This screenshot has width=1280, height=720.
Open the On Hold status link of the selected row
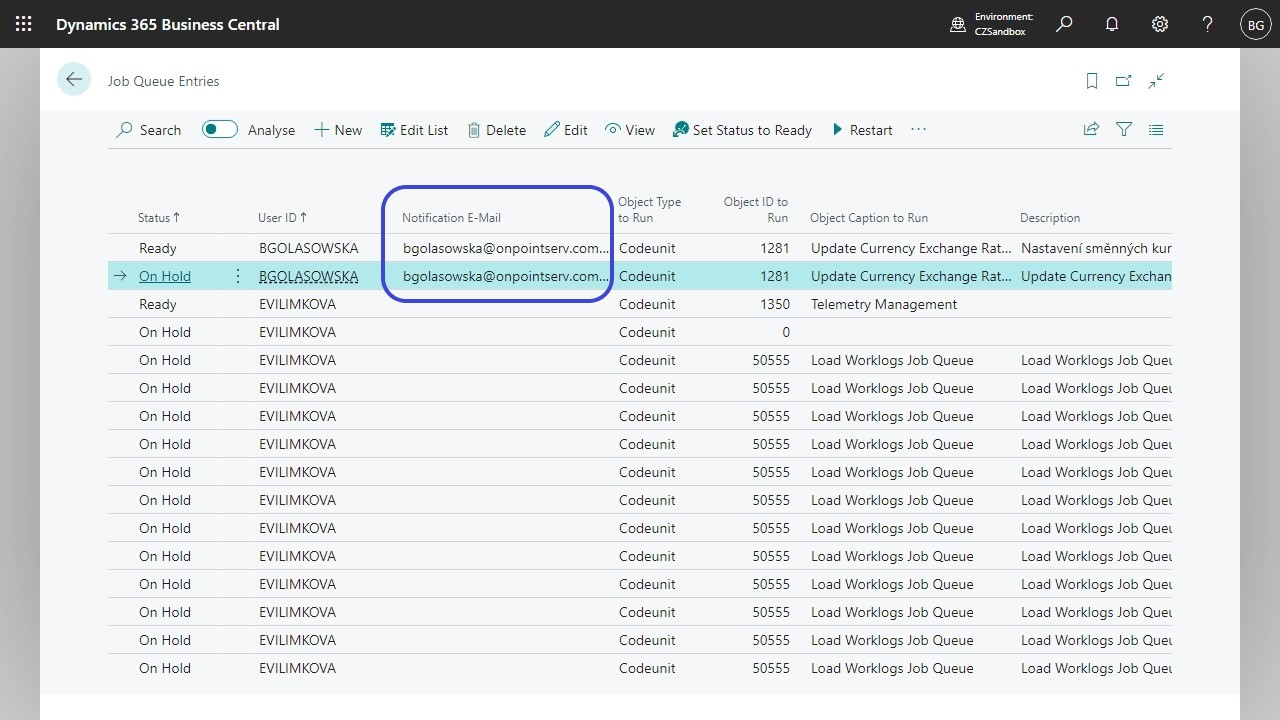click(165, 276)
